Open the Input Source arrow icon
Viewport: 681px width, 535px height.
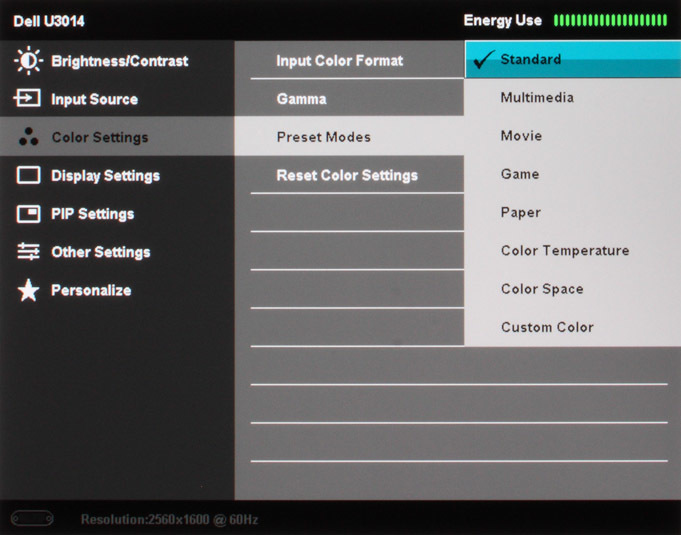[27, 98]
